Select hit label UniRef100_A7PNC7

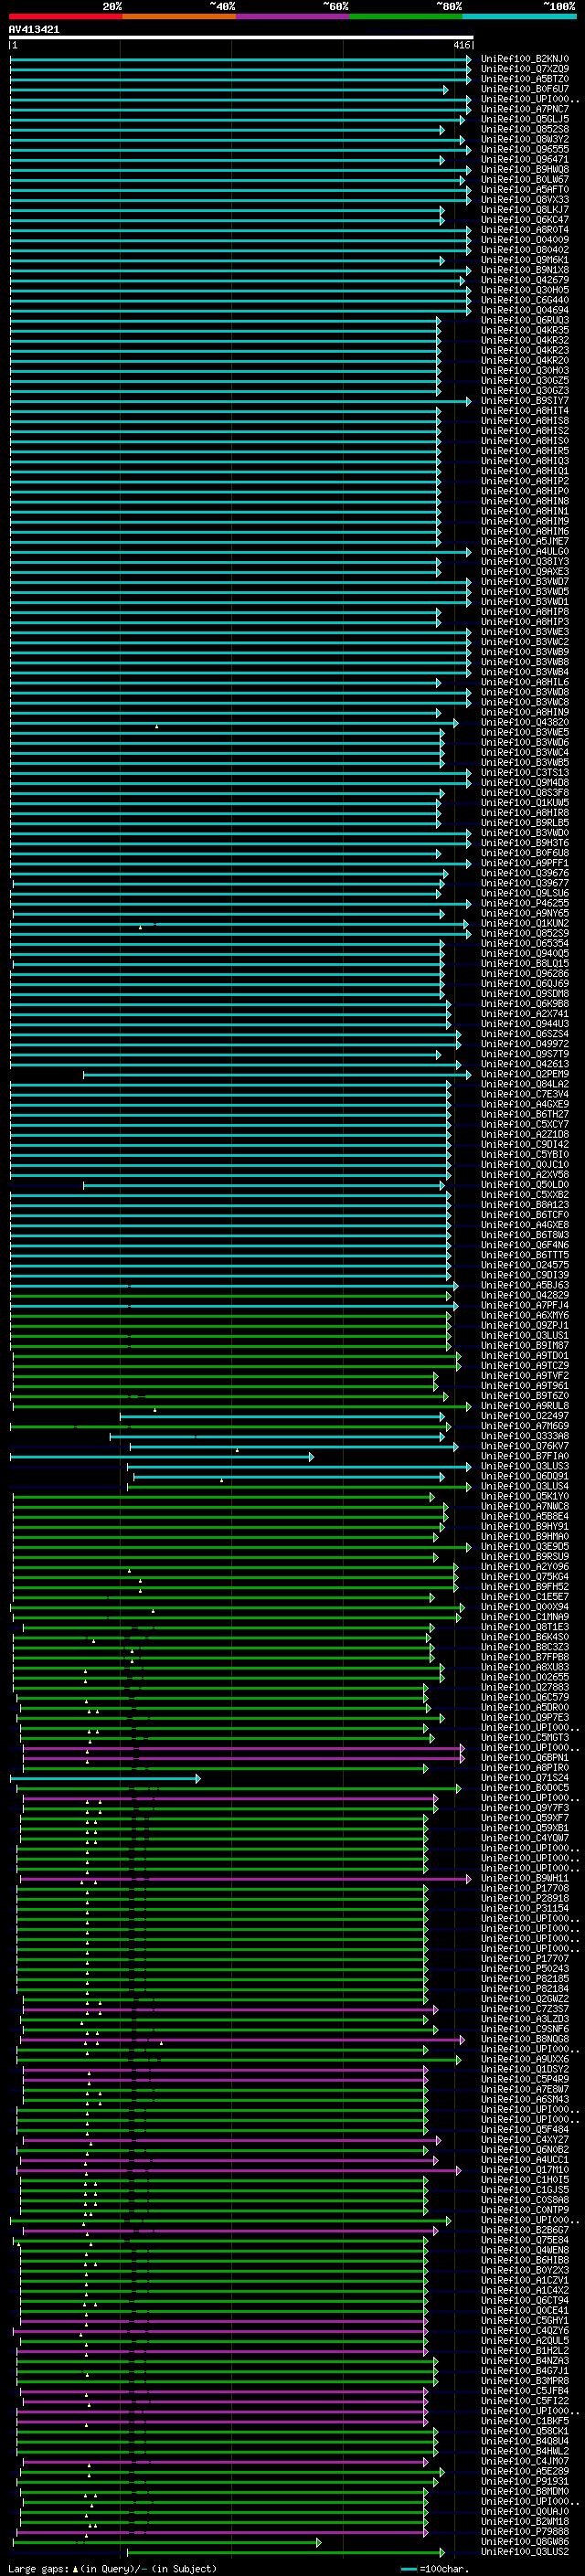(x=525, y=109)
